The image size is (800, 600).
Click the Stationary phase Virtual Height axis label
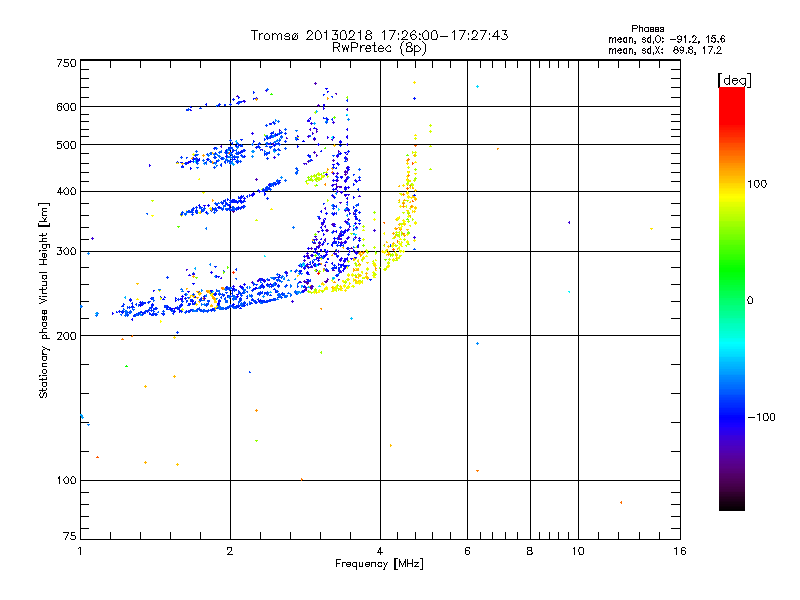click(x=44, y=300)
